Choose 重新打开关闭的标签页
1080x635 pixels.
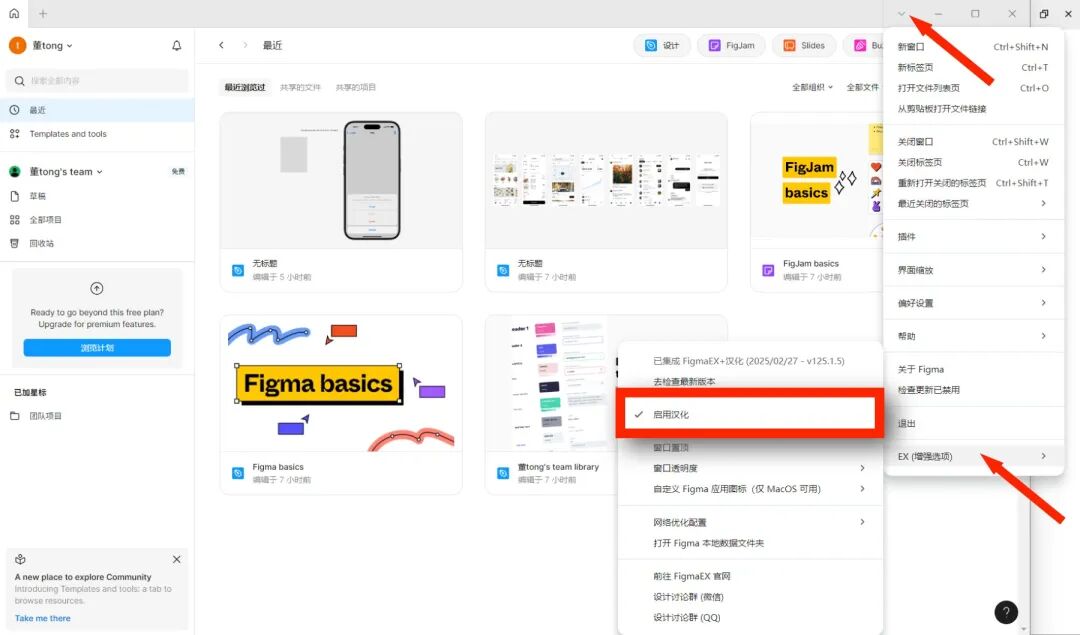pos(973,183)
